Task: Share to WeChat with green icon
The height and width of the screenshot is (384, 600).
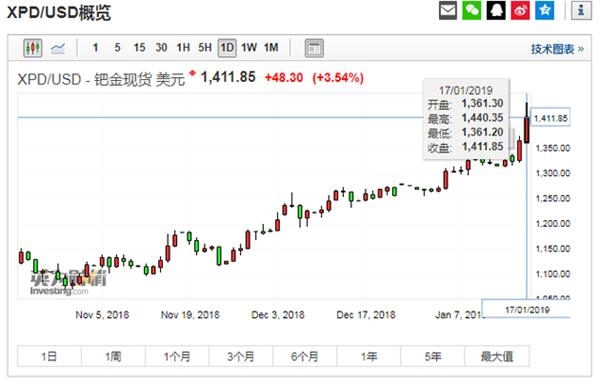Action: click(472, 10)
